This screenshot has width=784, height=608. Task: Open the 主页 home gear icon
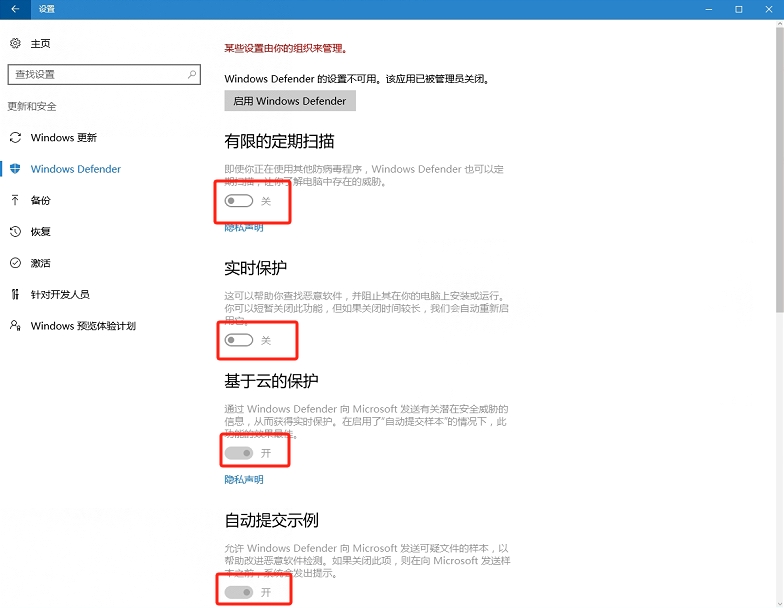pyautogui.click(x=15, y=44)
